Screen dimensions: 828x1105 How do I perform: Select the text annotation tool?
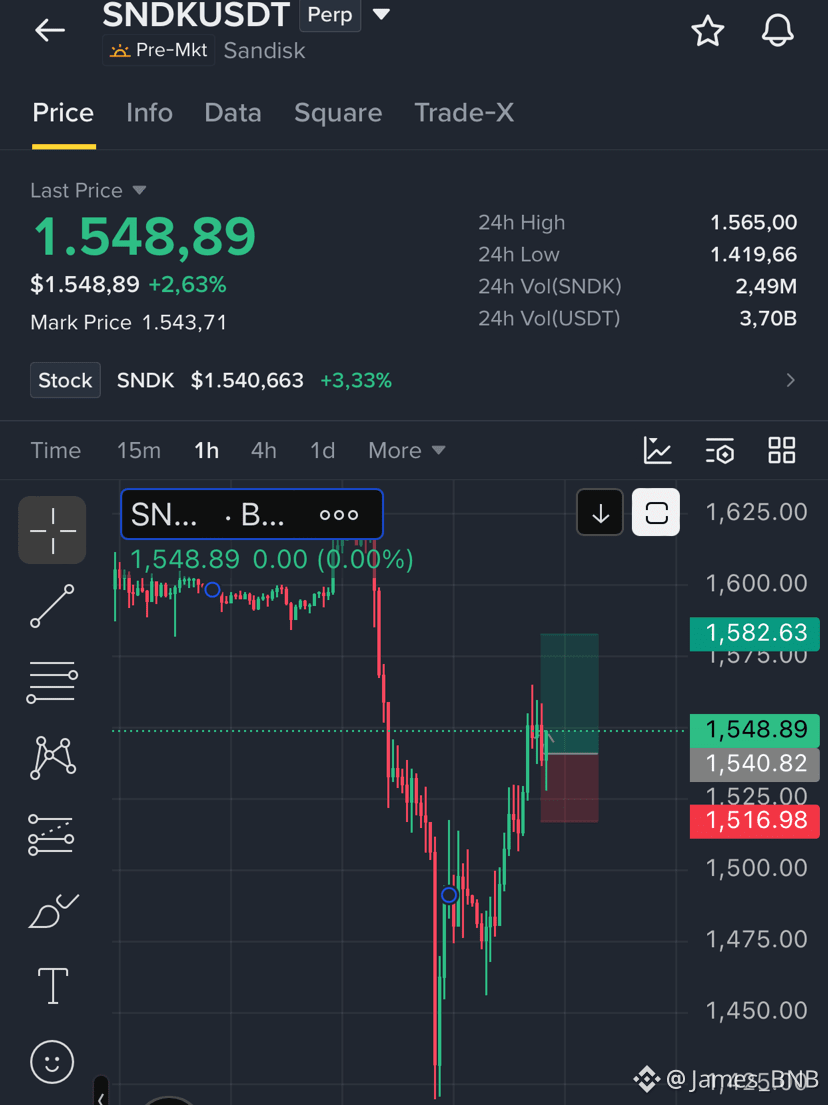53,985
